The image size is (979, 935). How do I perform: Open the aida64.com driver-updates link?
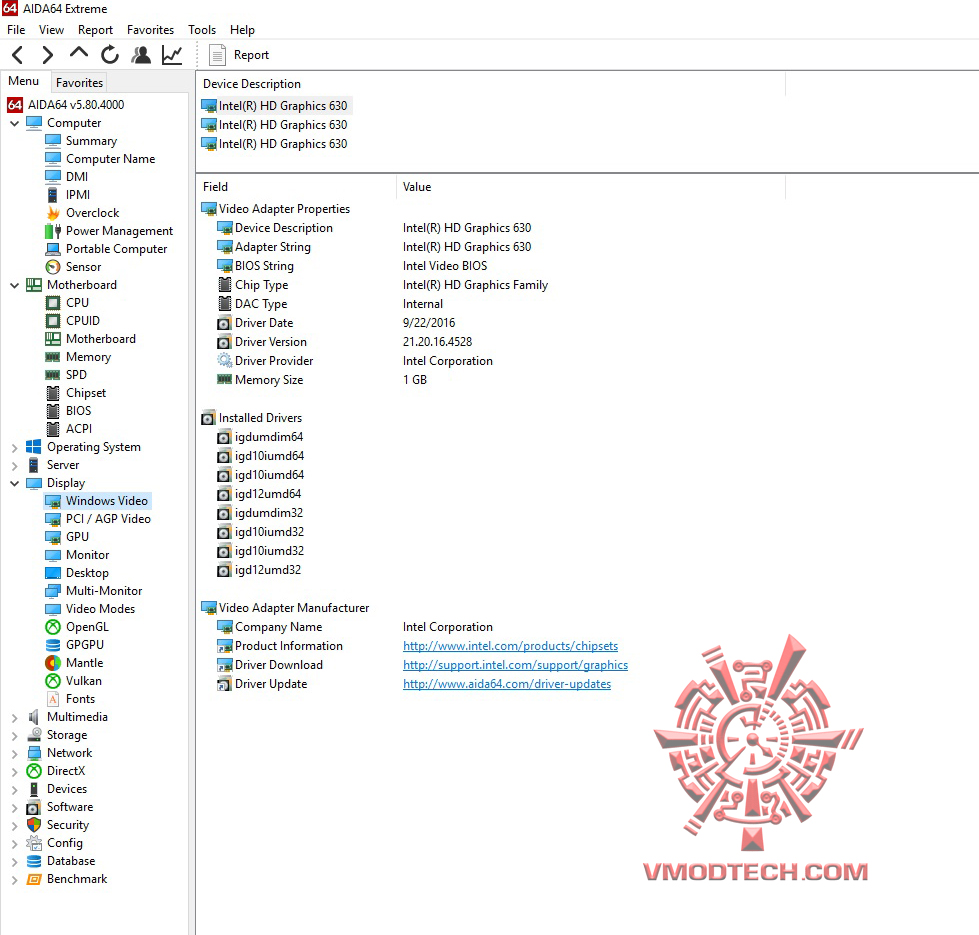coord(507,684)
